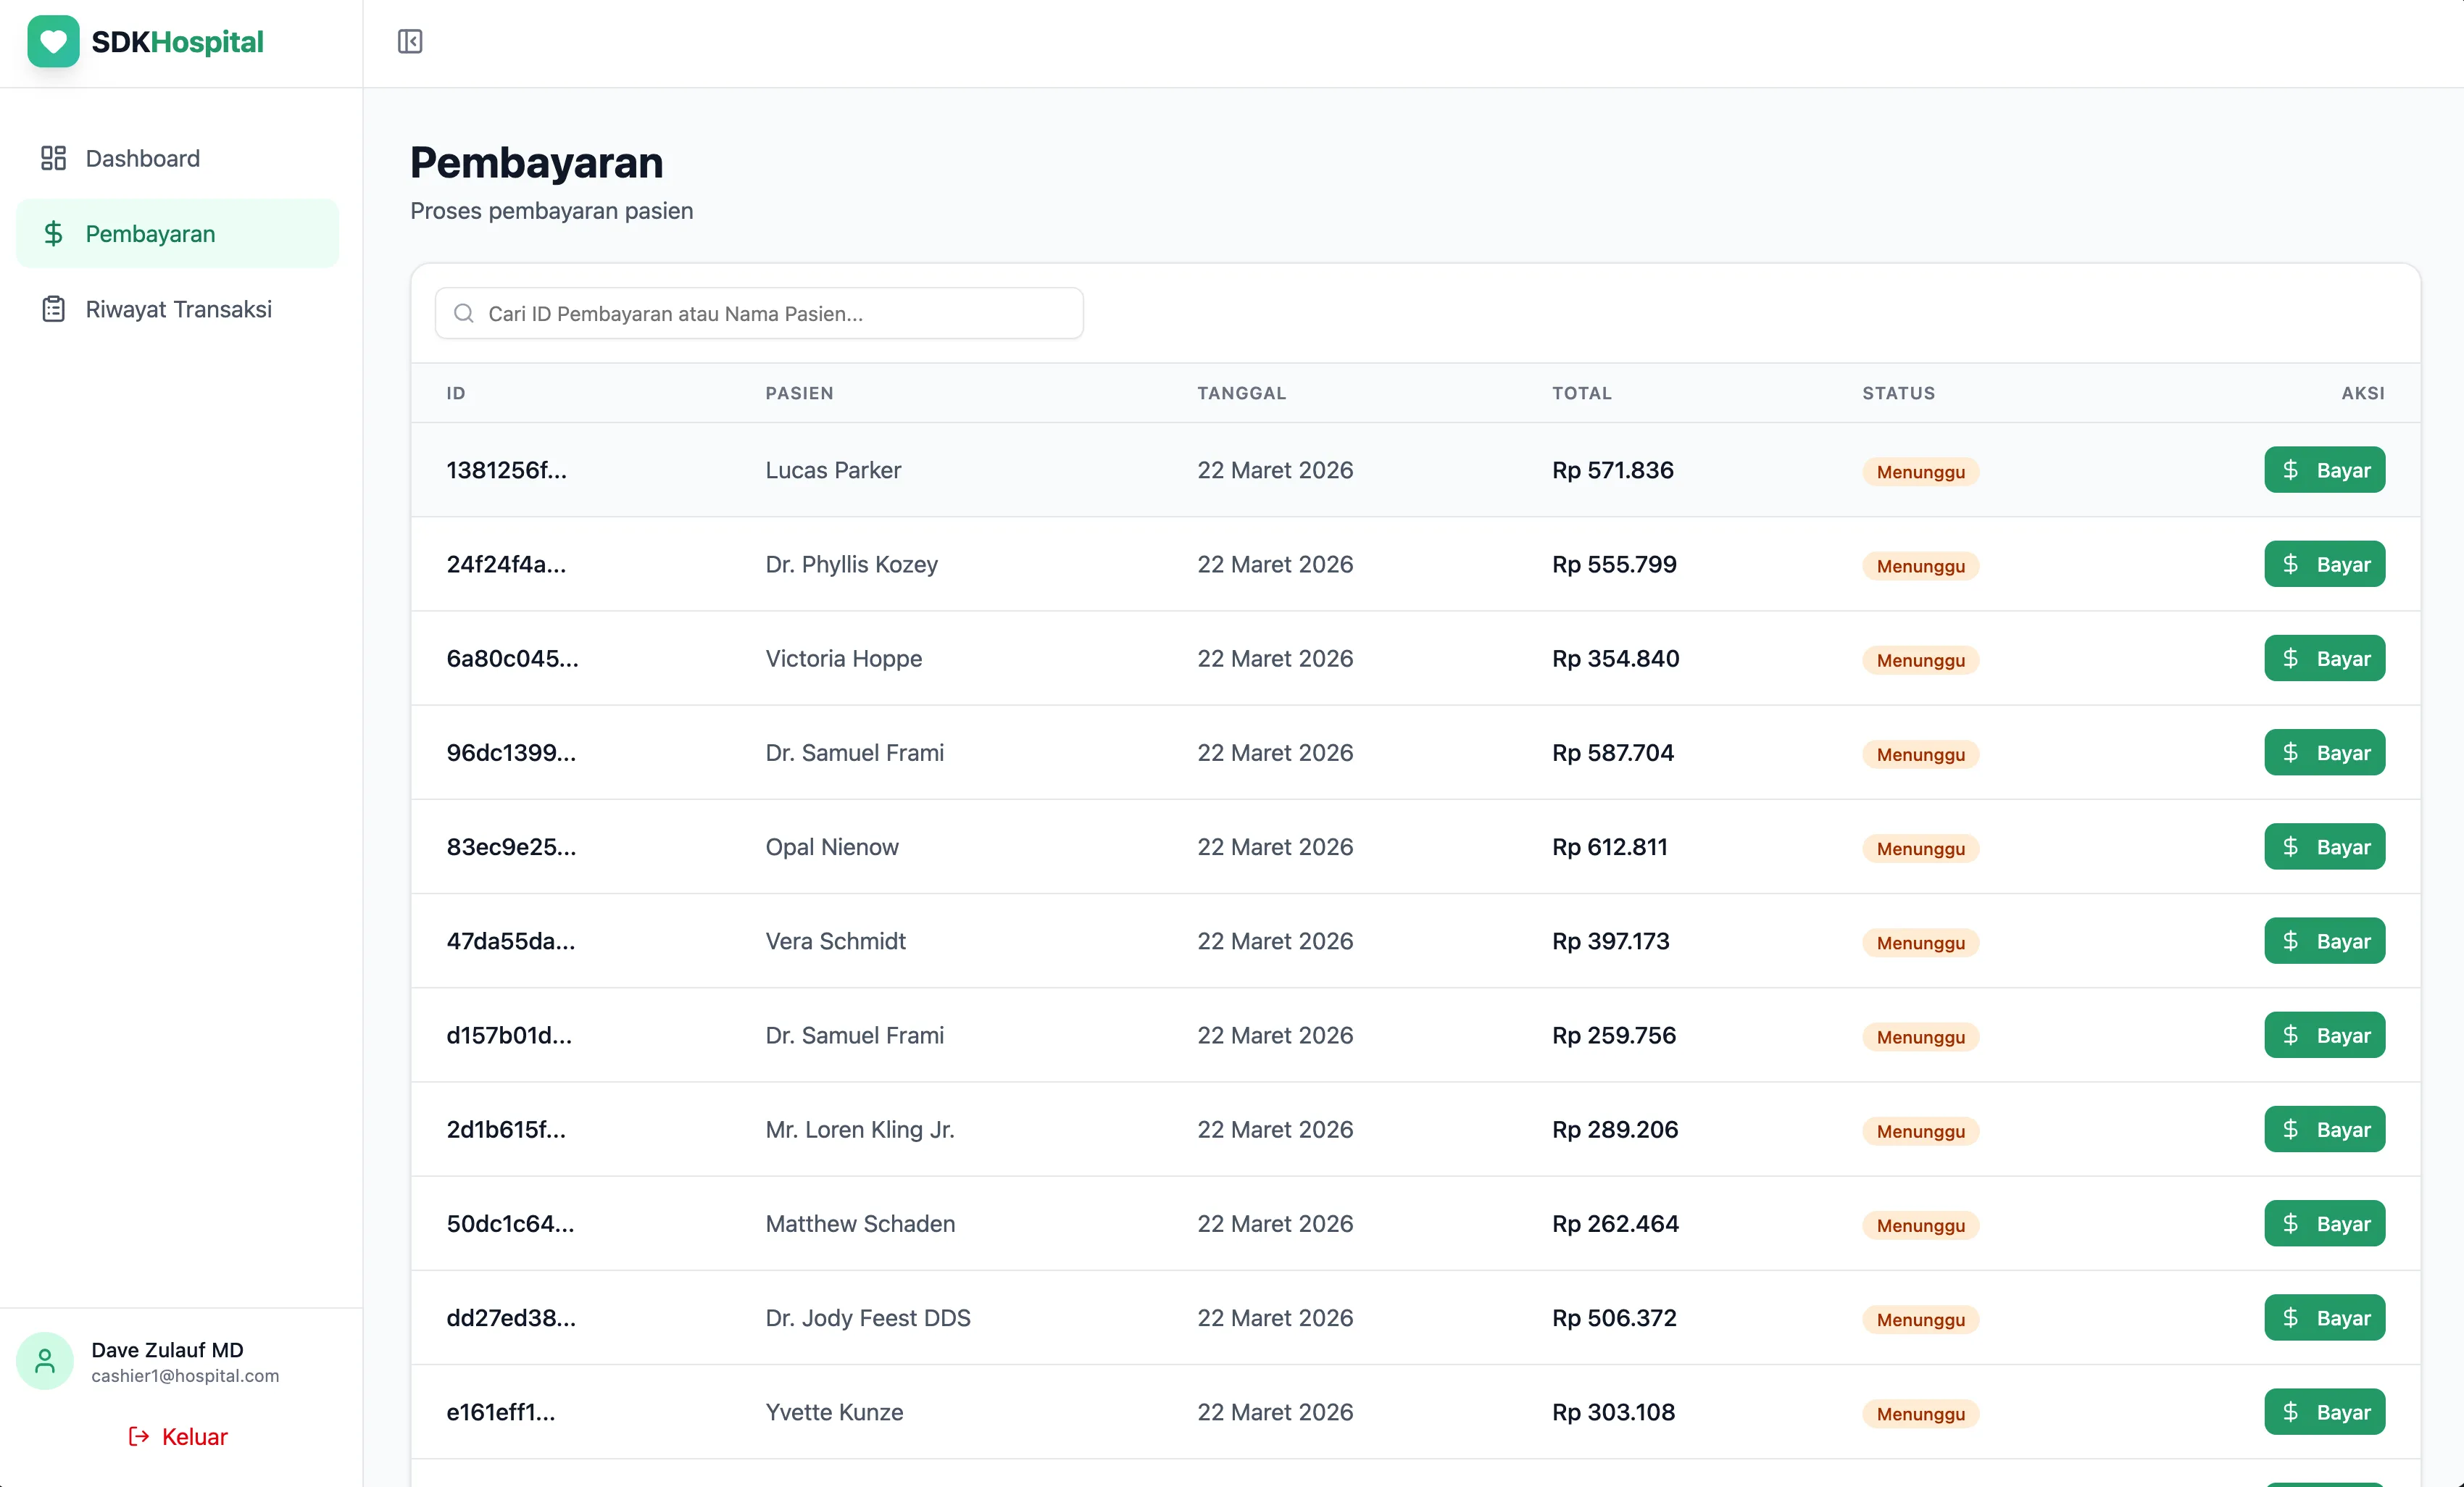The image size is (2464, 1487).
Task: Click the dollar icon next to Pembayaran
Action: coord(53,233)
